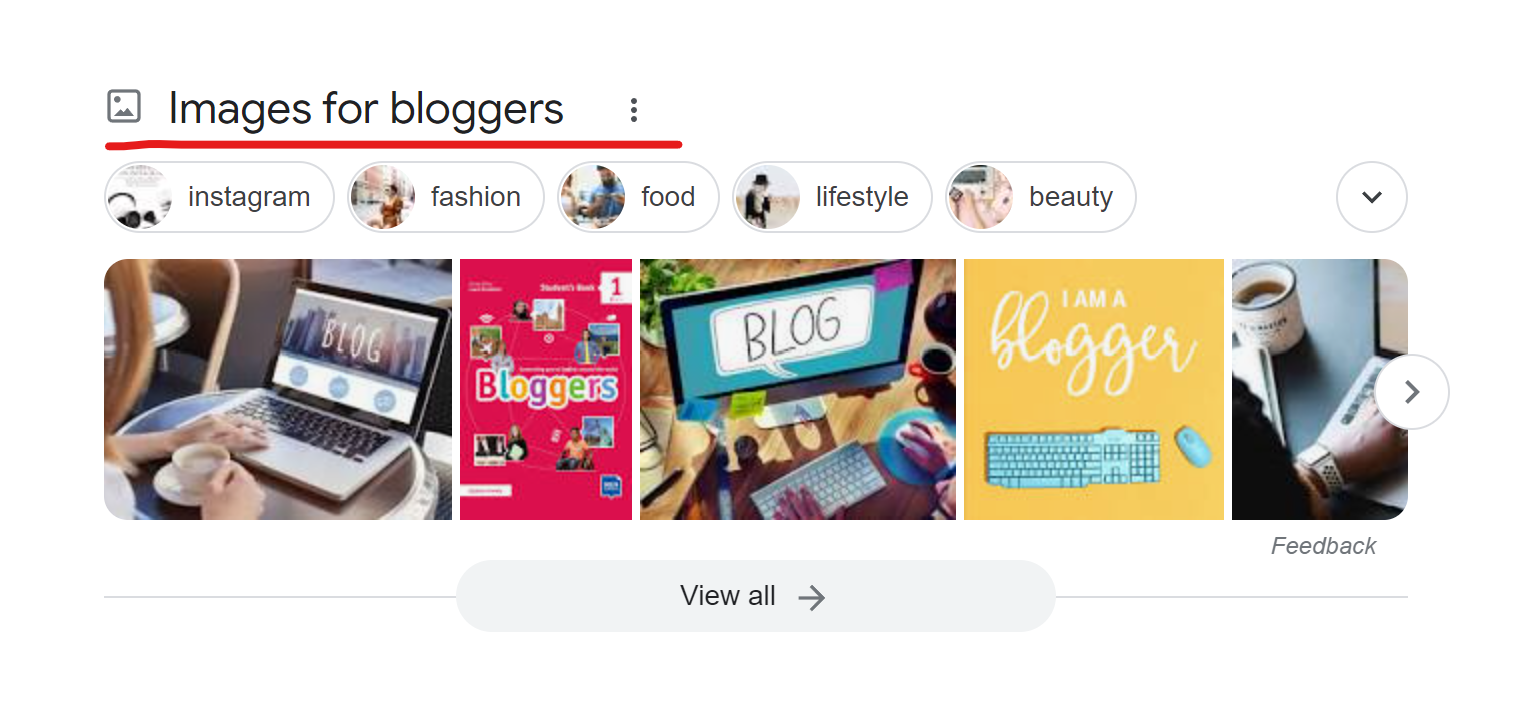Choose the beauty filter chip
Viewport: 1532px width, 704px height.
click(1041, 197)
